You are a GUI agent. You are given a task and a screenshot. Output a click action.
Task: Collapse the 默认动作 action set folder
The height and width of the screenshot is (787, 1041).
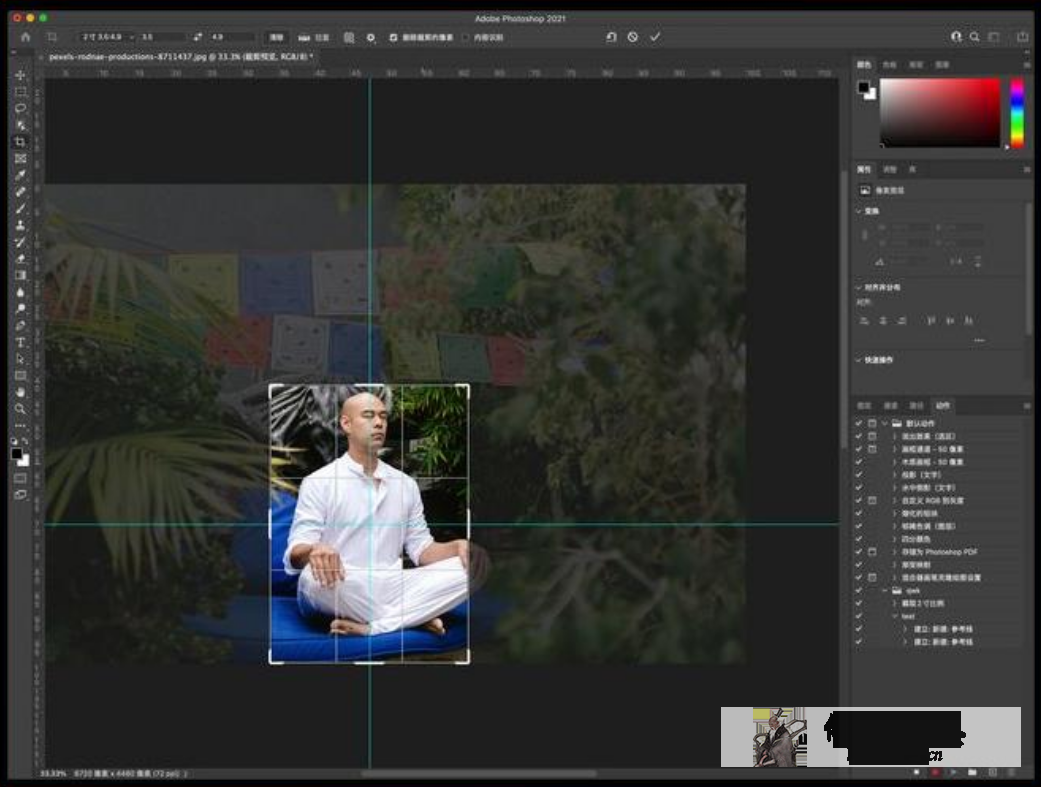click(x=885, y=424)
